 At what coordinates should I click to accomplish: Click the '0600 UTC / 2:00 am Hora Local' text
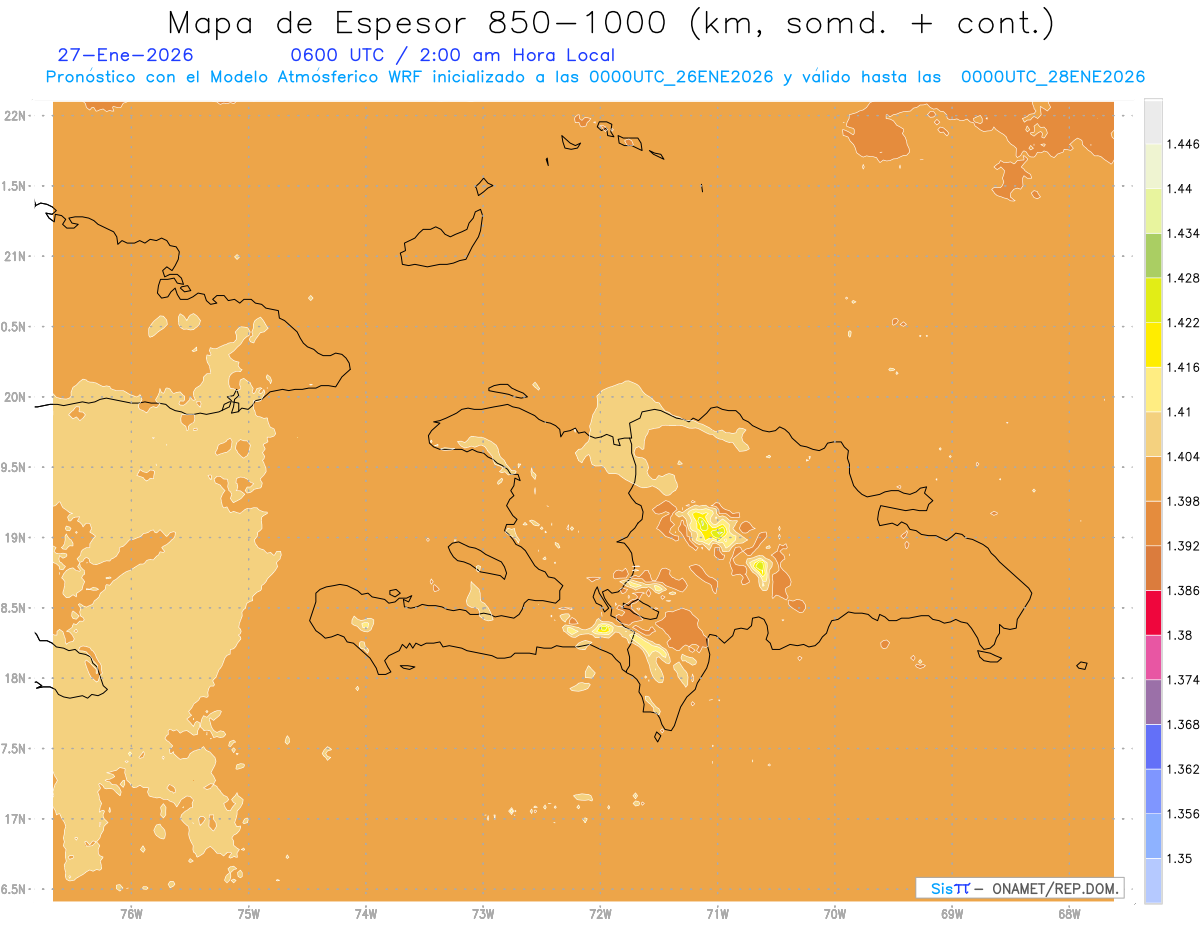pos(452,56)
